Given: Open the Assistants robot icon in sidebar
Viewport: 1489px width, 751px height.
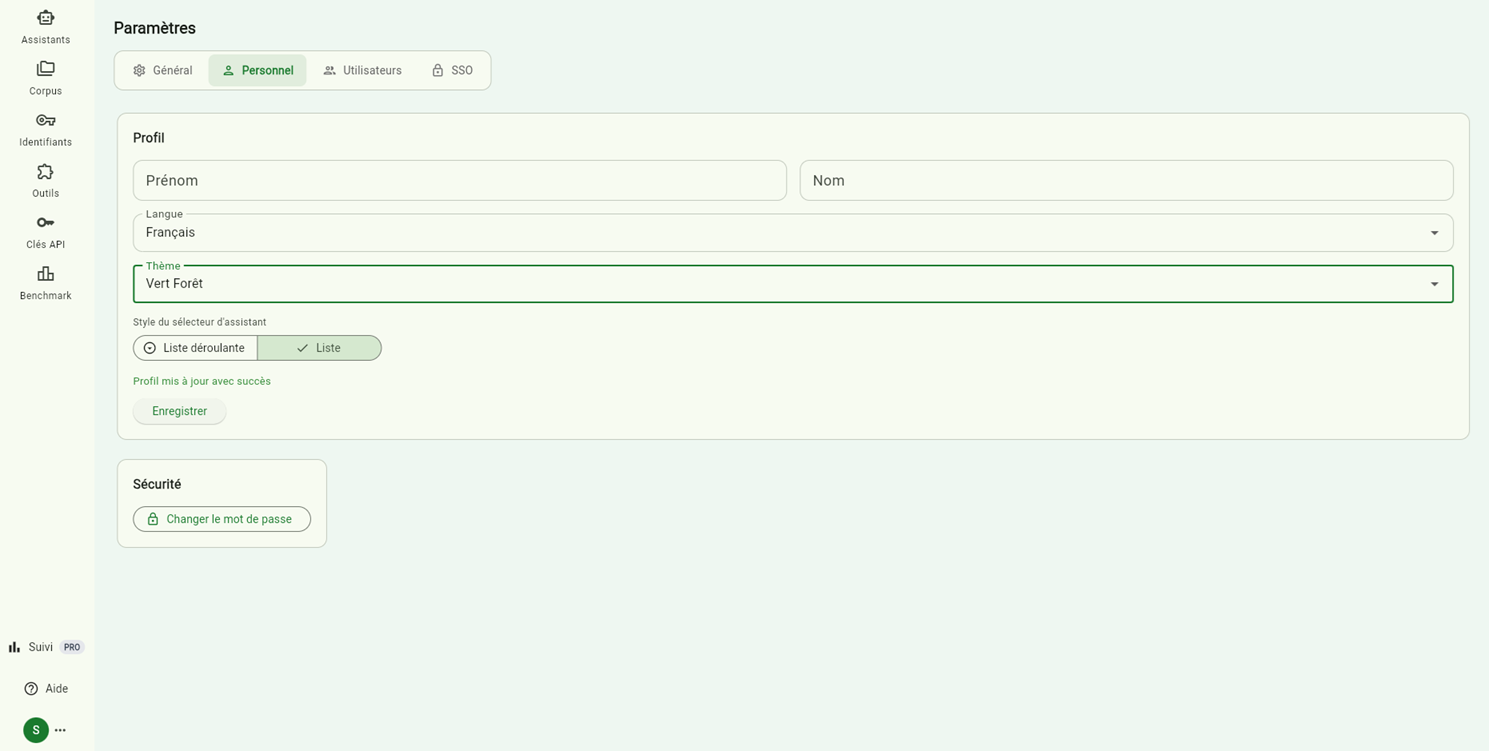Looking at the screenshot, I should tap(45, 18).
